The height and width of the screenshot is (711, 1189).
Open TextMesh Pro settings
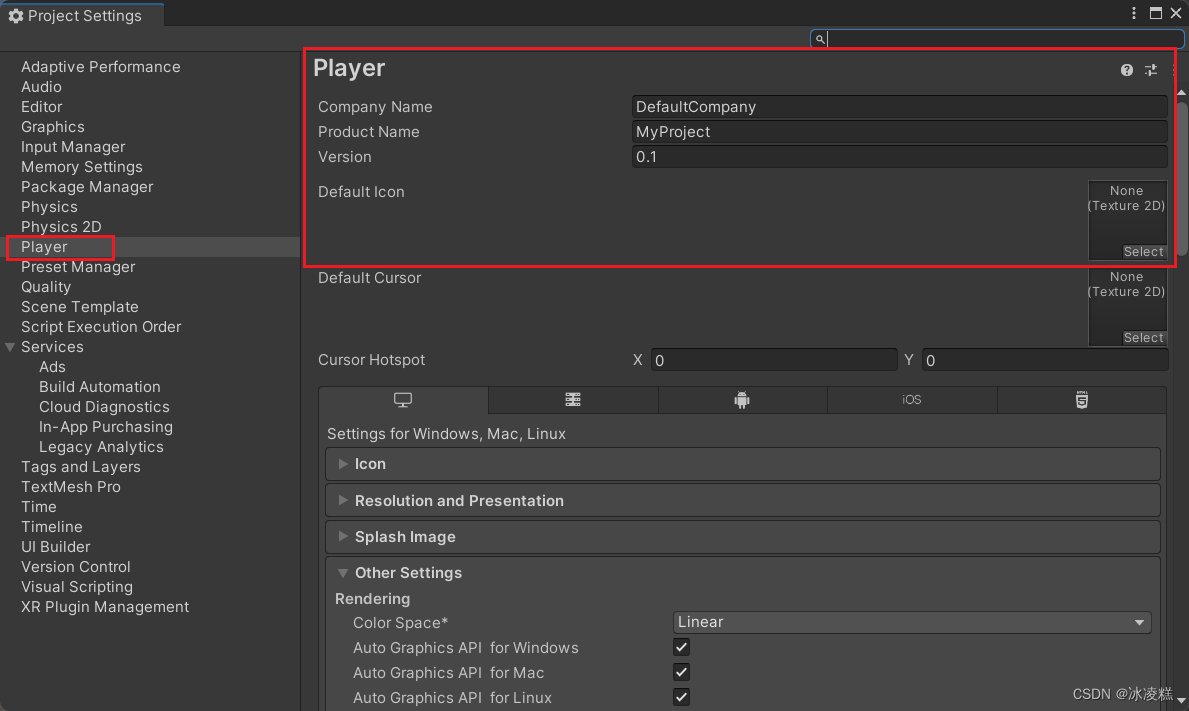click(x=71, y=487)
